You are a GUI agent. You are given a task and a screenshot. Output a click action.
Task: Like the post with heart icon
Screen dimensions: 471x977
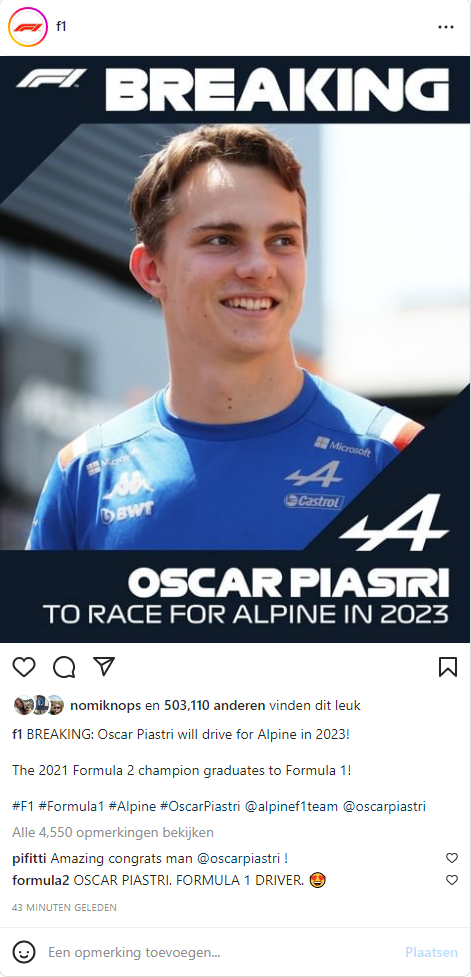pos(24,667)
